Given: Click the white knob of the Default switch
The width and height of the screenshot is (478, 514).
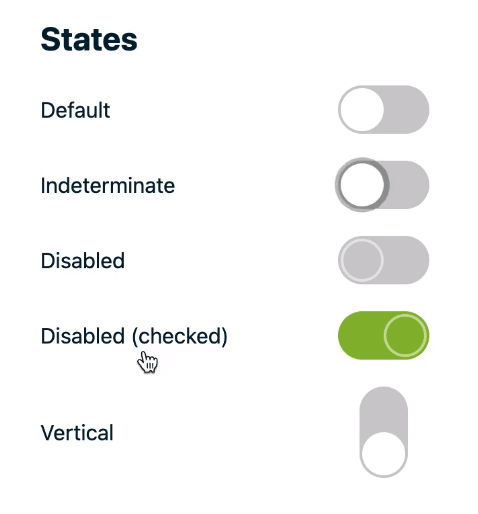Looking at the screenshot, I should coord(362,110).
